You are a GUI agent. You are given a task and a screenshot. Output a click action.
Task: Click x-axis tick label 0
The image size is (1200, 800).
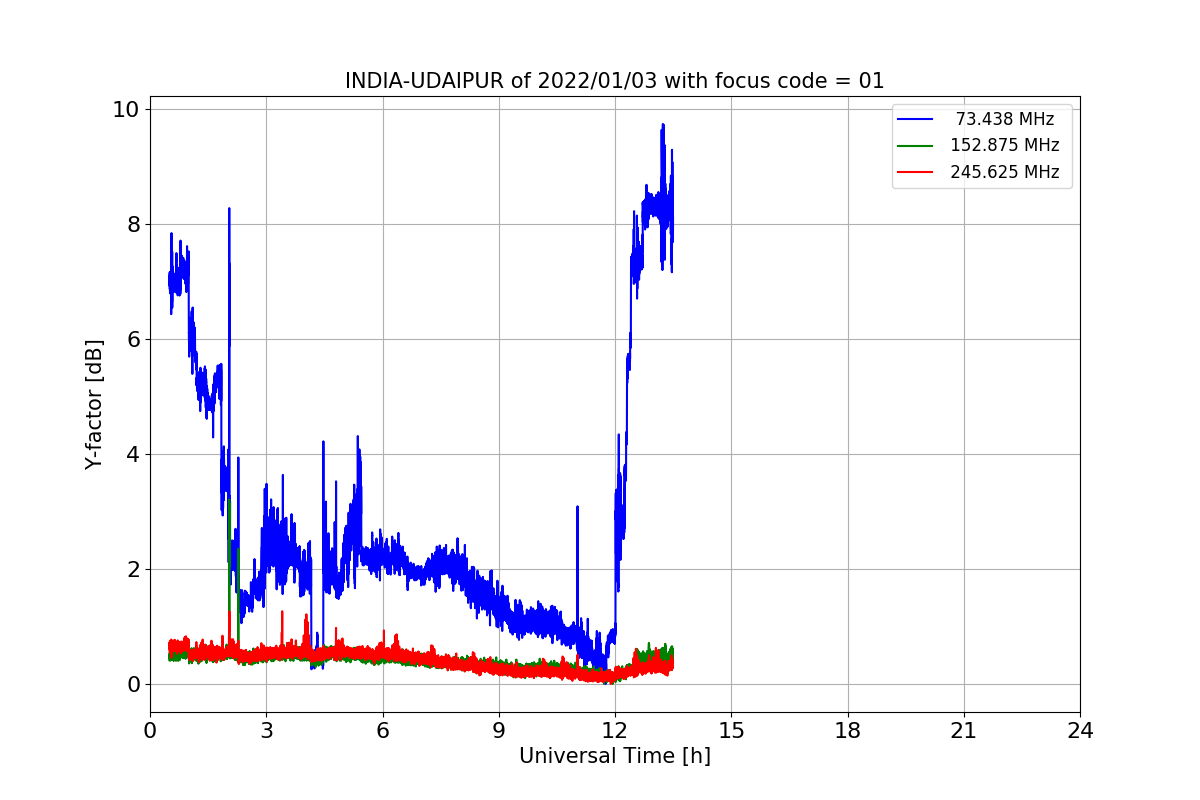click(150, 731)
